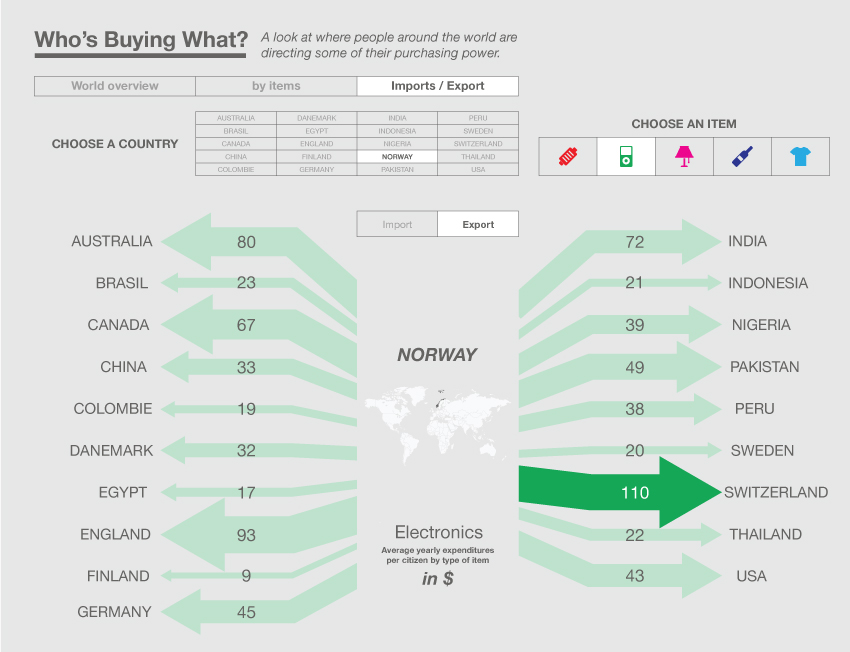Click the India 72 arrow bar
The height and width of the screenshot is (652, 850).
[x=634, y=241]
